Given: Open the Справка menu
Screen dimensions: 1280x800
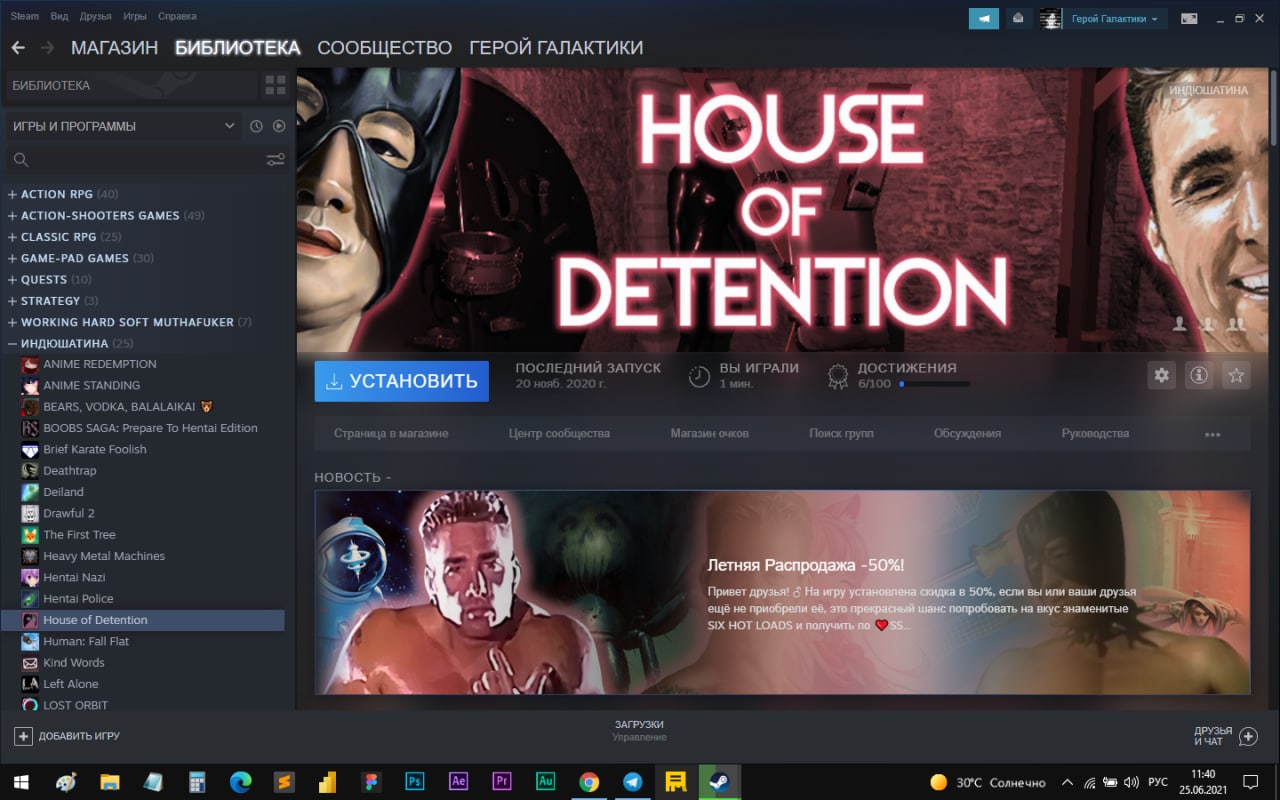Looking at the screenshot, I should [177, 16].
